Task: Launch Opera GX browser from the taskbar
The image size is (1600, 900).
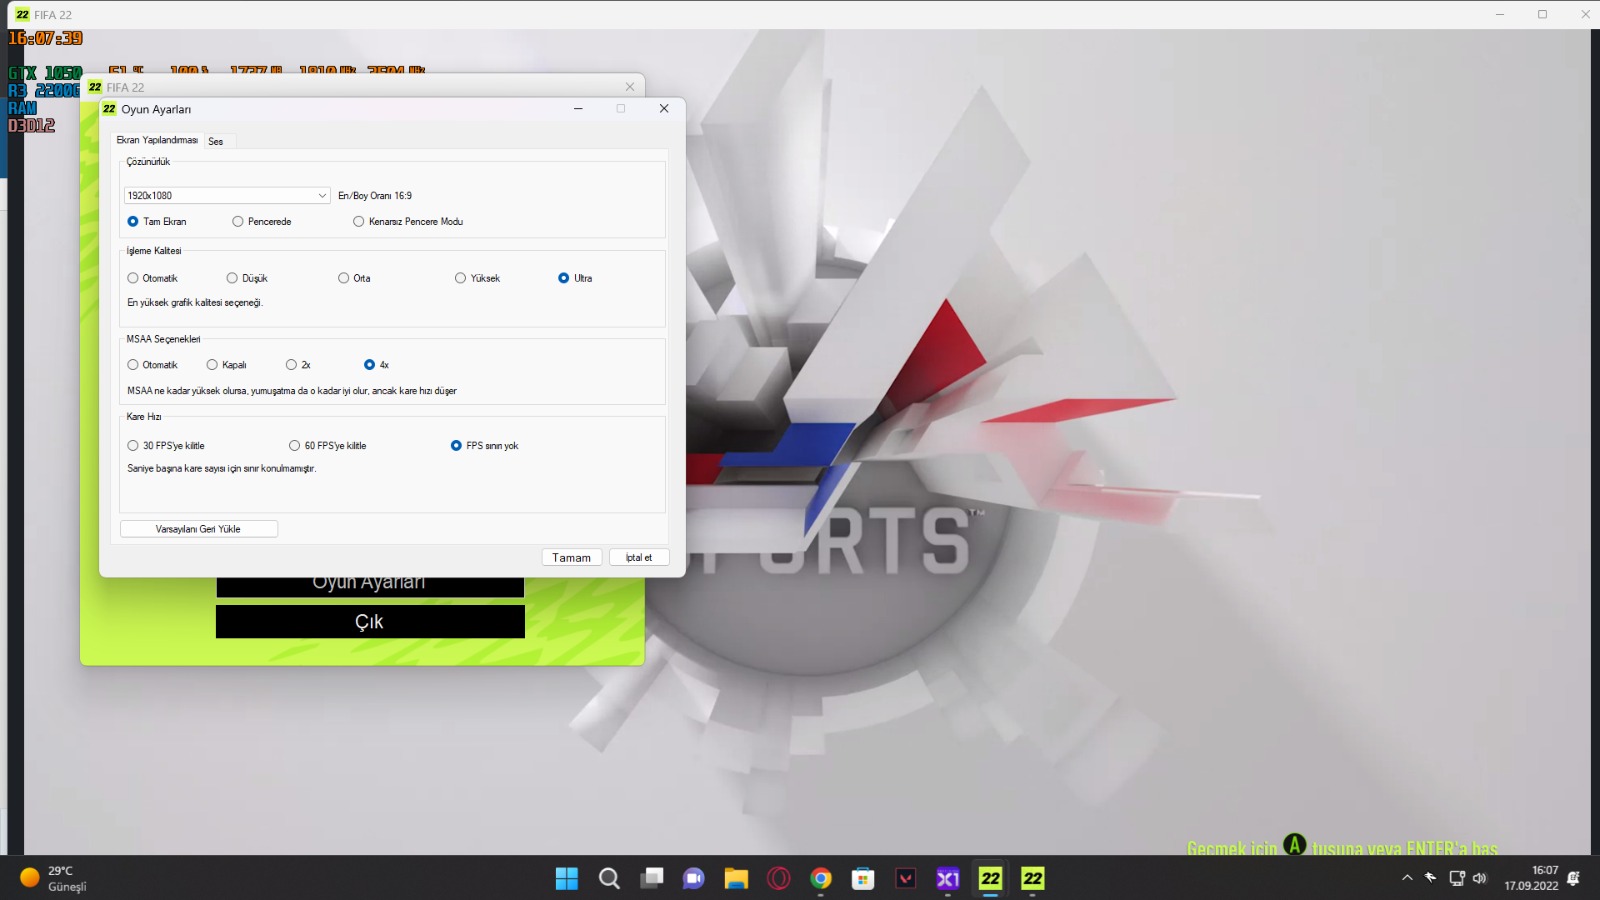Action: coord(778,878)
